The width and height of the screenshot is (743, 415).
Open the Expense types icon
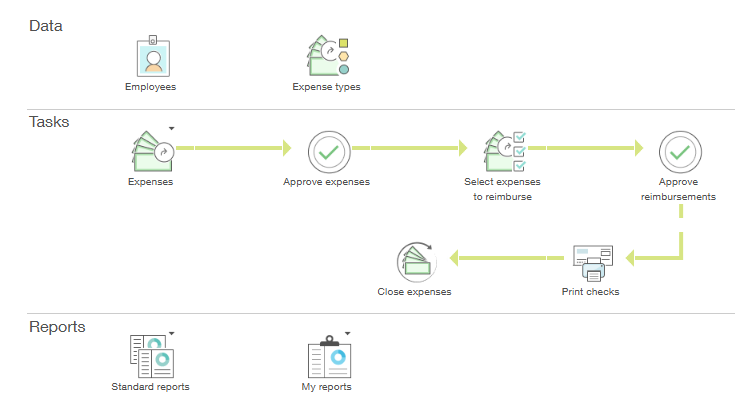pos(328,56)
